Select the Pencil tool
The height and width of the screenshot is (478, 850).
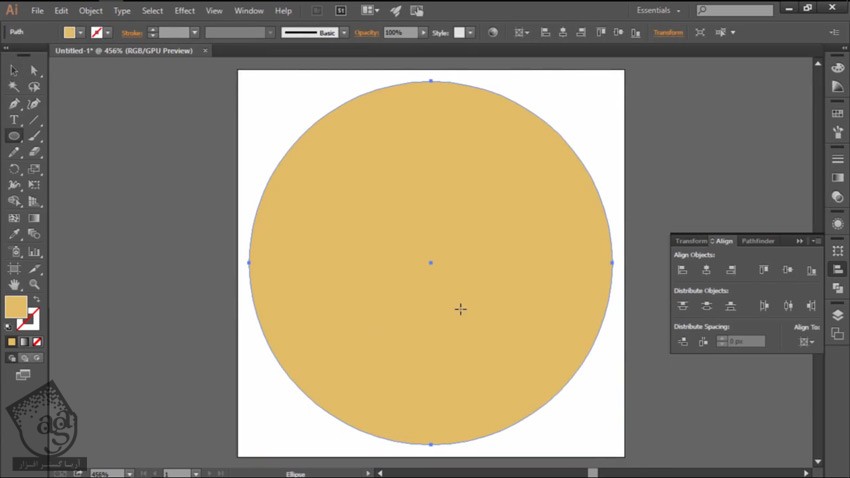point(14,152)
